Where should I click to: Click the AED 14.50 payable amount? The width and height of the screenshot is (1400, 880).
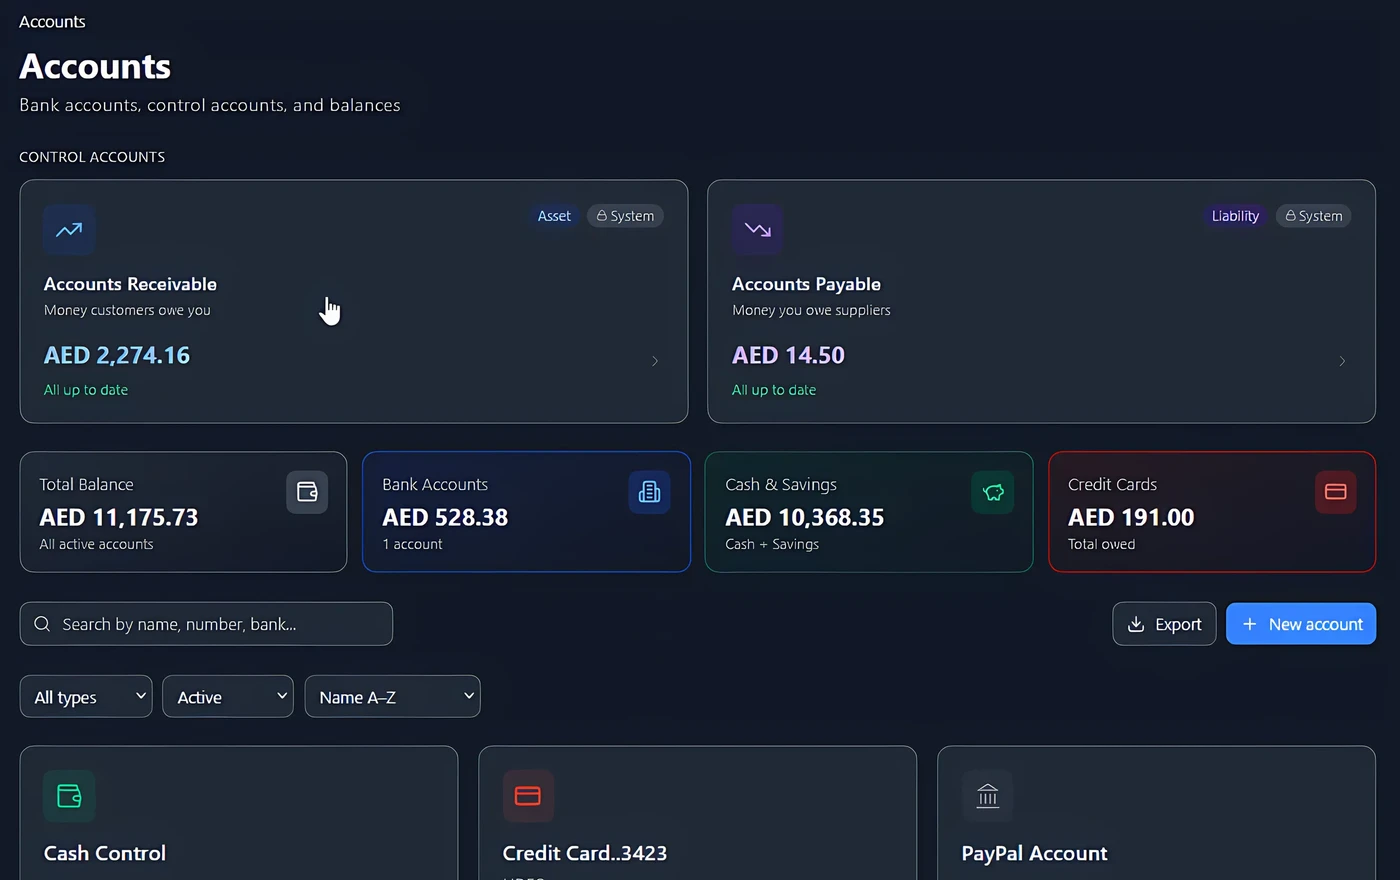coord(788,355)
